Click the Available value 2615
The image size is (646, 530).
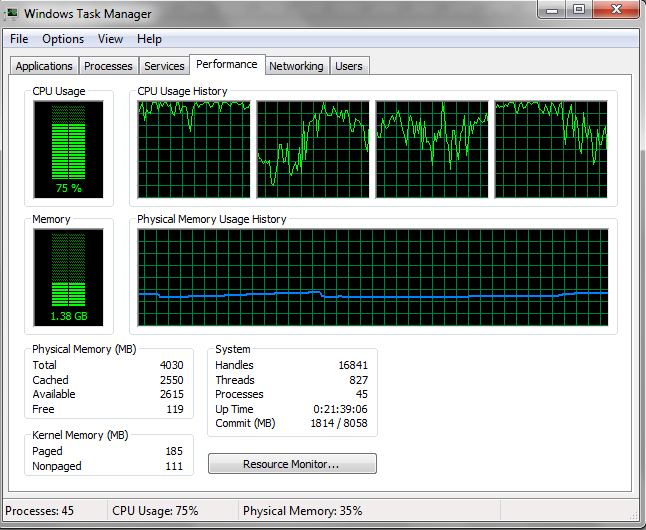click(x=171, y=394)
